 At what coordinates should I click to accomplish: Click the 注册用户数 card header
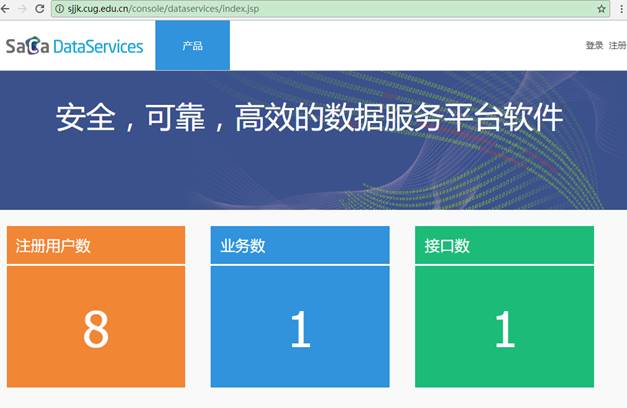click(x=96, y=245)
